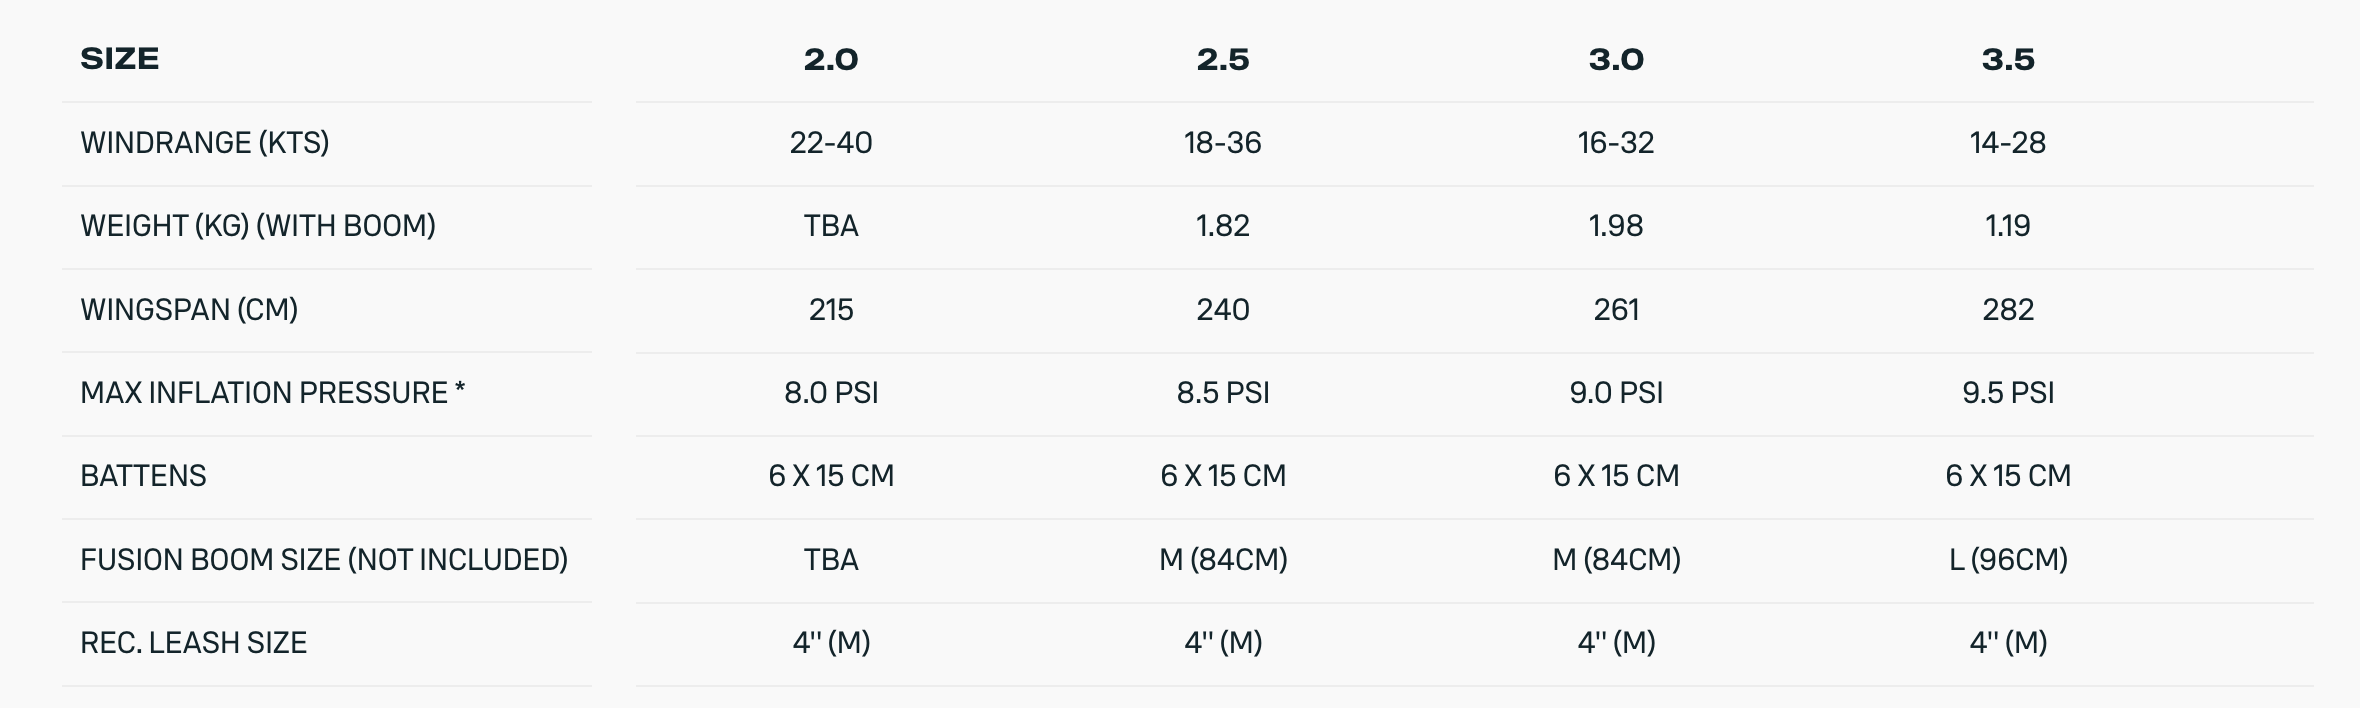
Task: Choose the 3.5 size column header
Action: (2008, 60)
